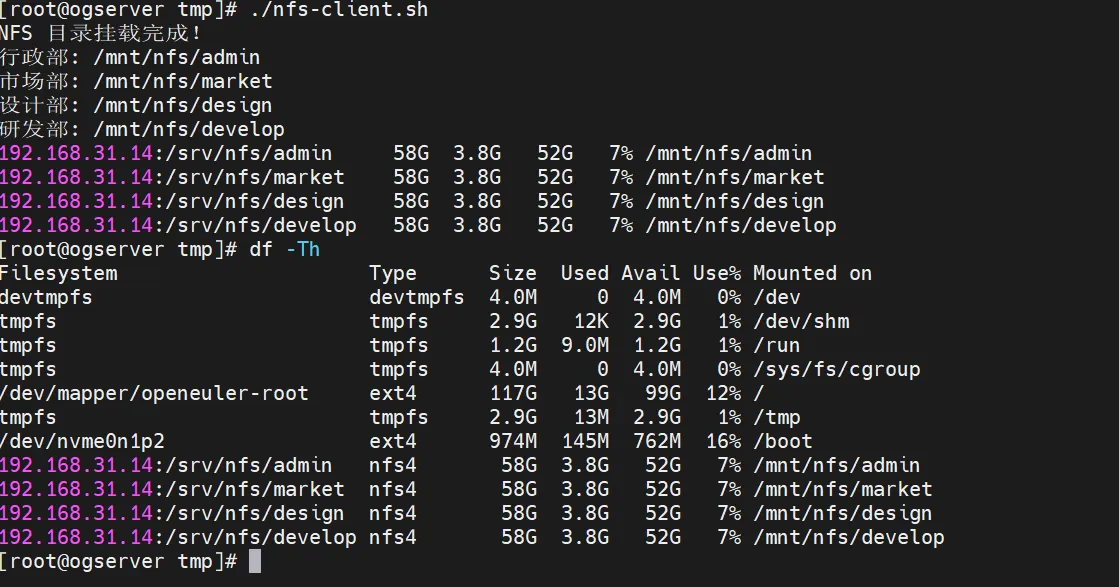Click the Size column header
Viewport: 1119px width, 587px height.
[x=513, y=273]
